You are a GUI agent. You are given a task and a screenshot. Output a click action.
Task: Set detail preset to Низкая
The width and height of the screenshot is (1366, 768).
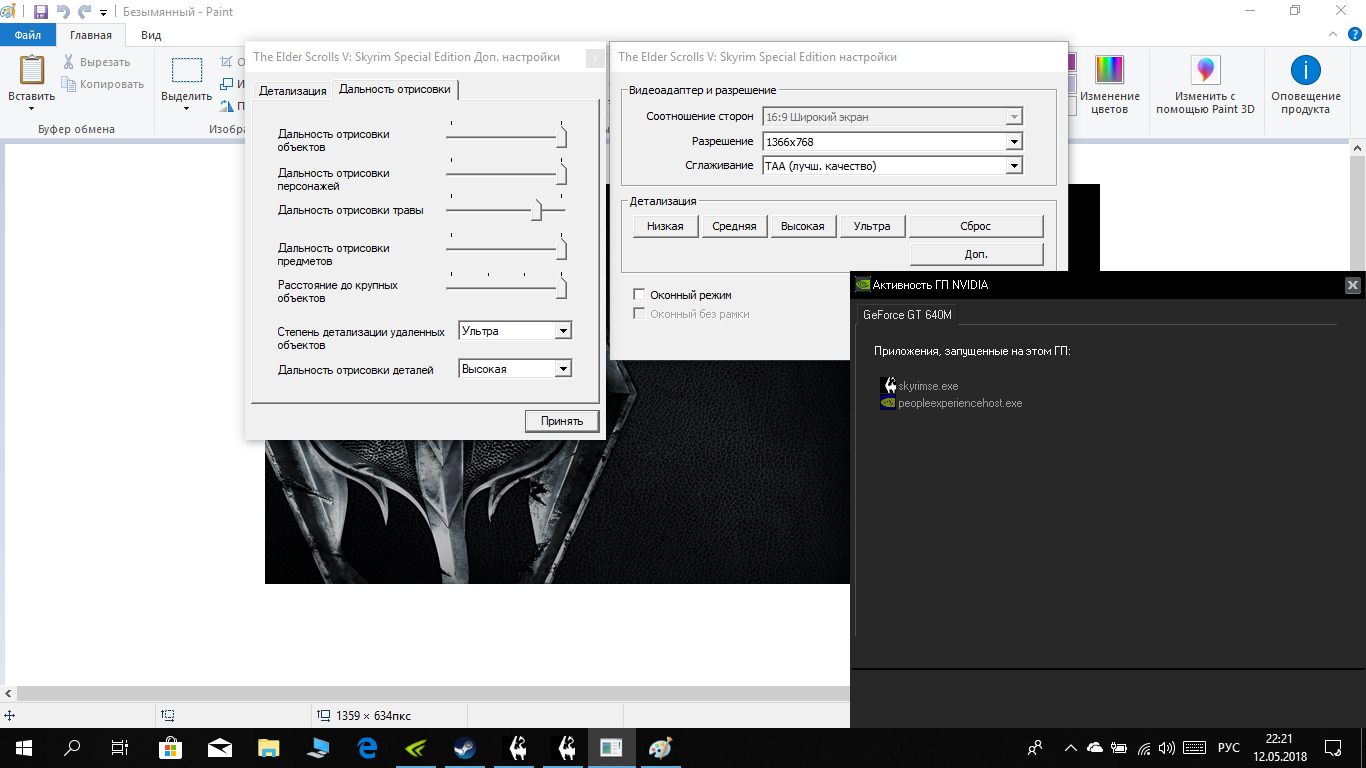(665, 226)
